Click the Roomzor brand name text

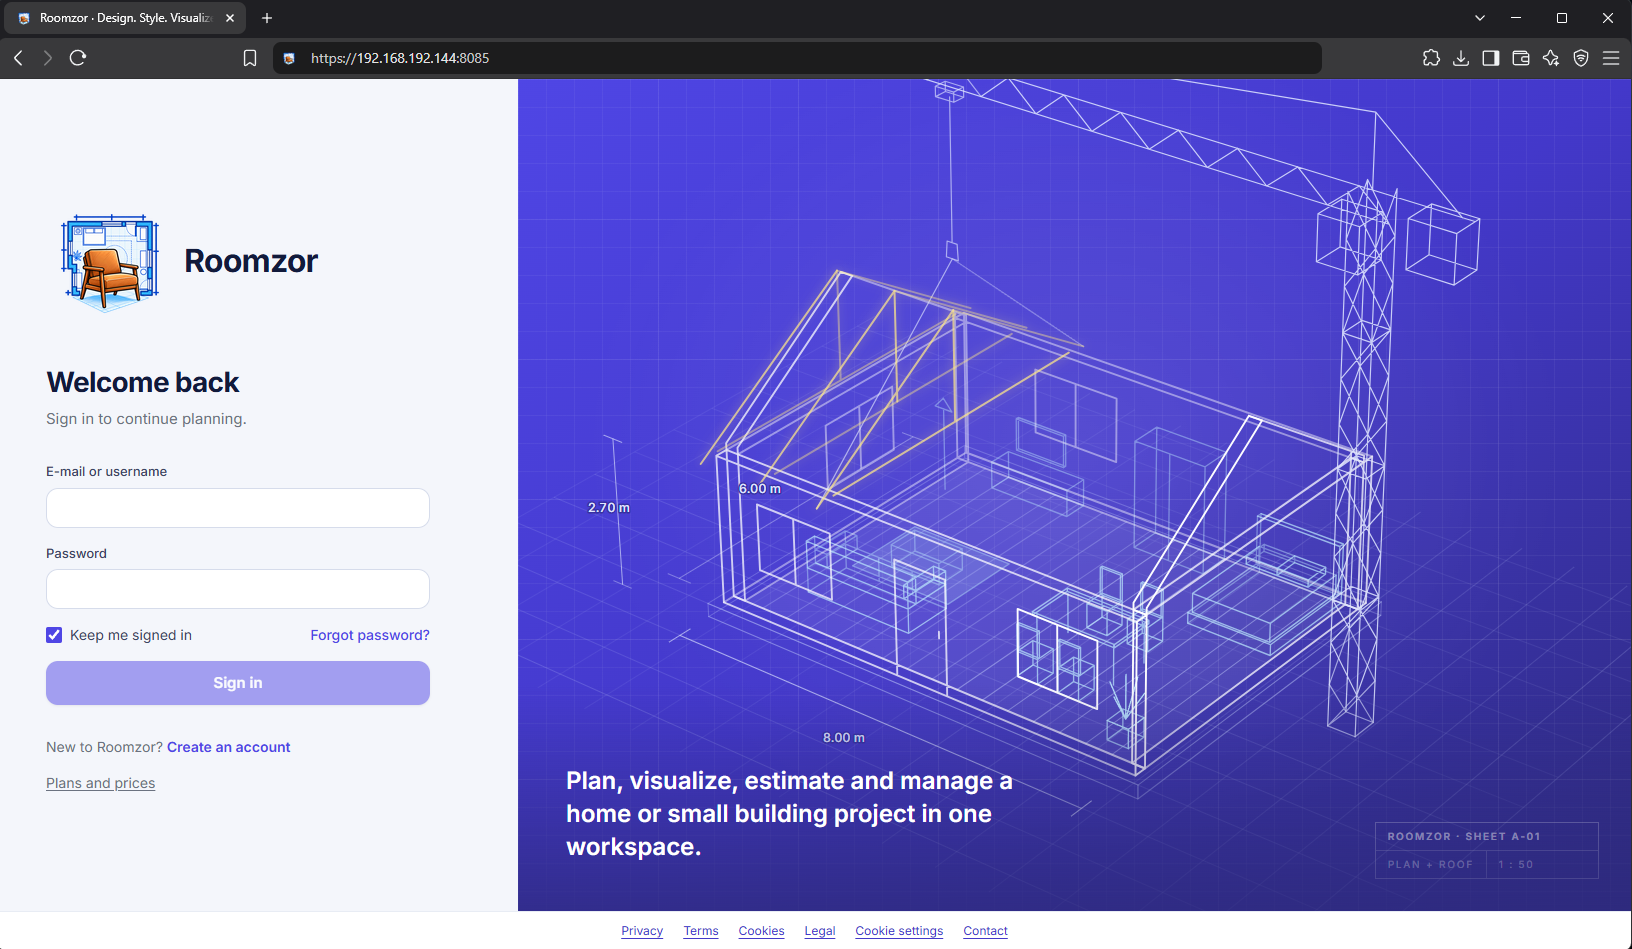(x=251, y=261)
